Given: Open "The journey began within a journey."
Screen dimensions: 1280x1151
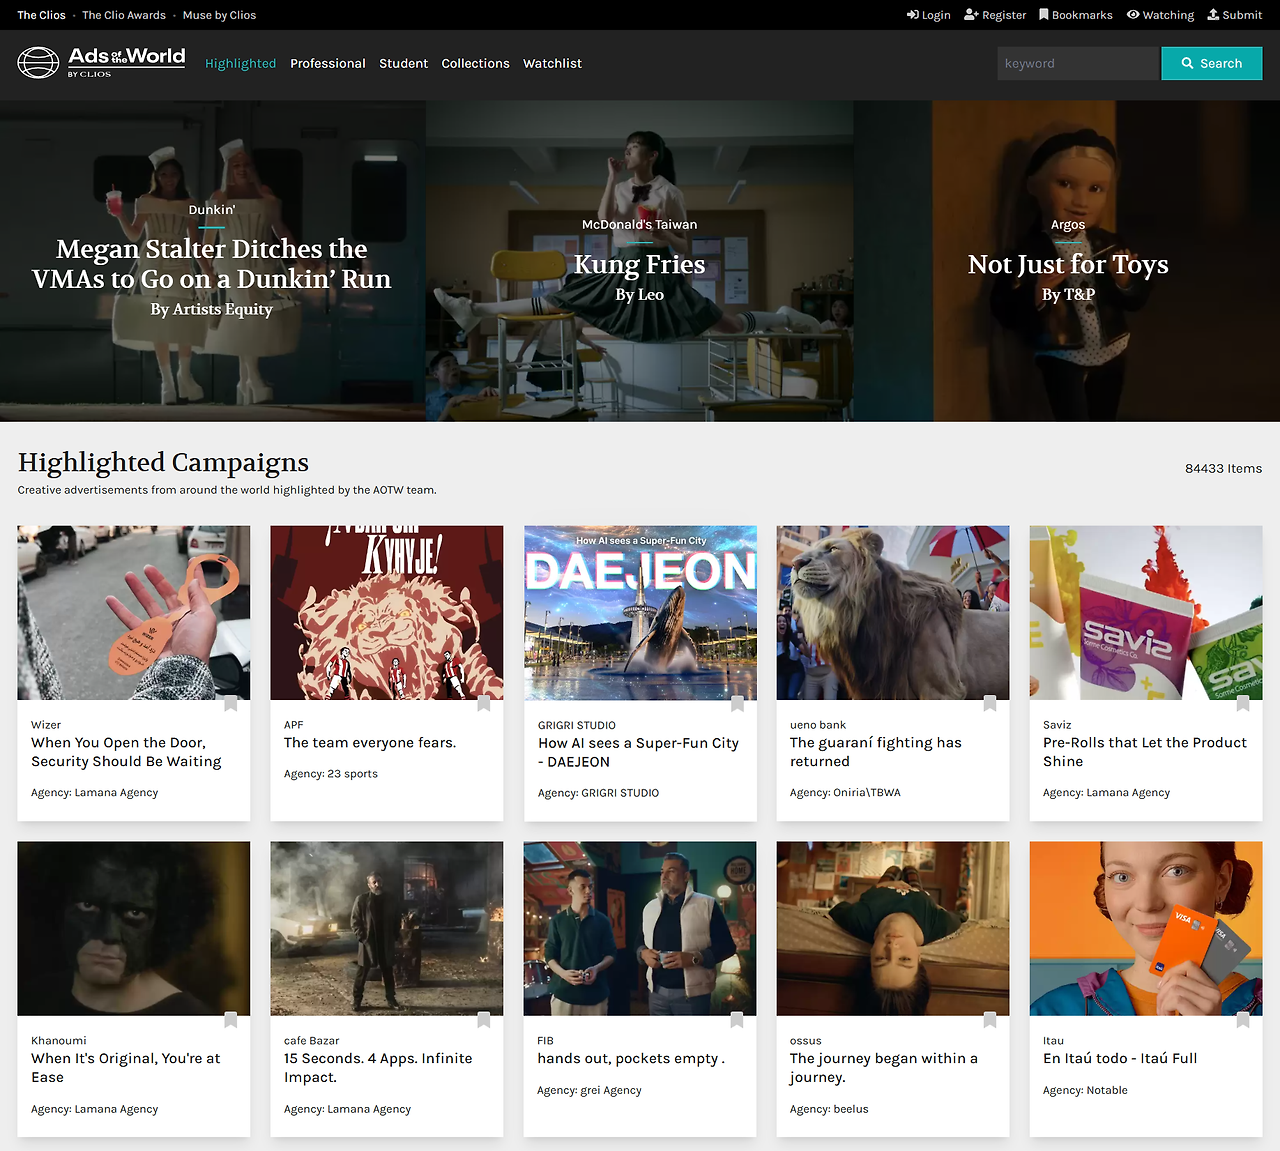Looking at the screenshot, I should click(x=884, y=1068).
